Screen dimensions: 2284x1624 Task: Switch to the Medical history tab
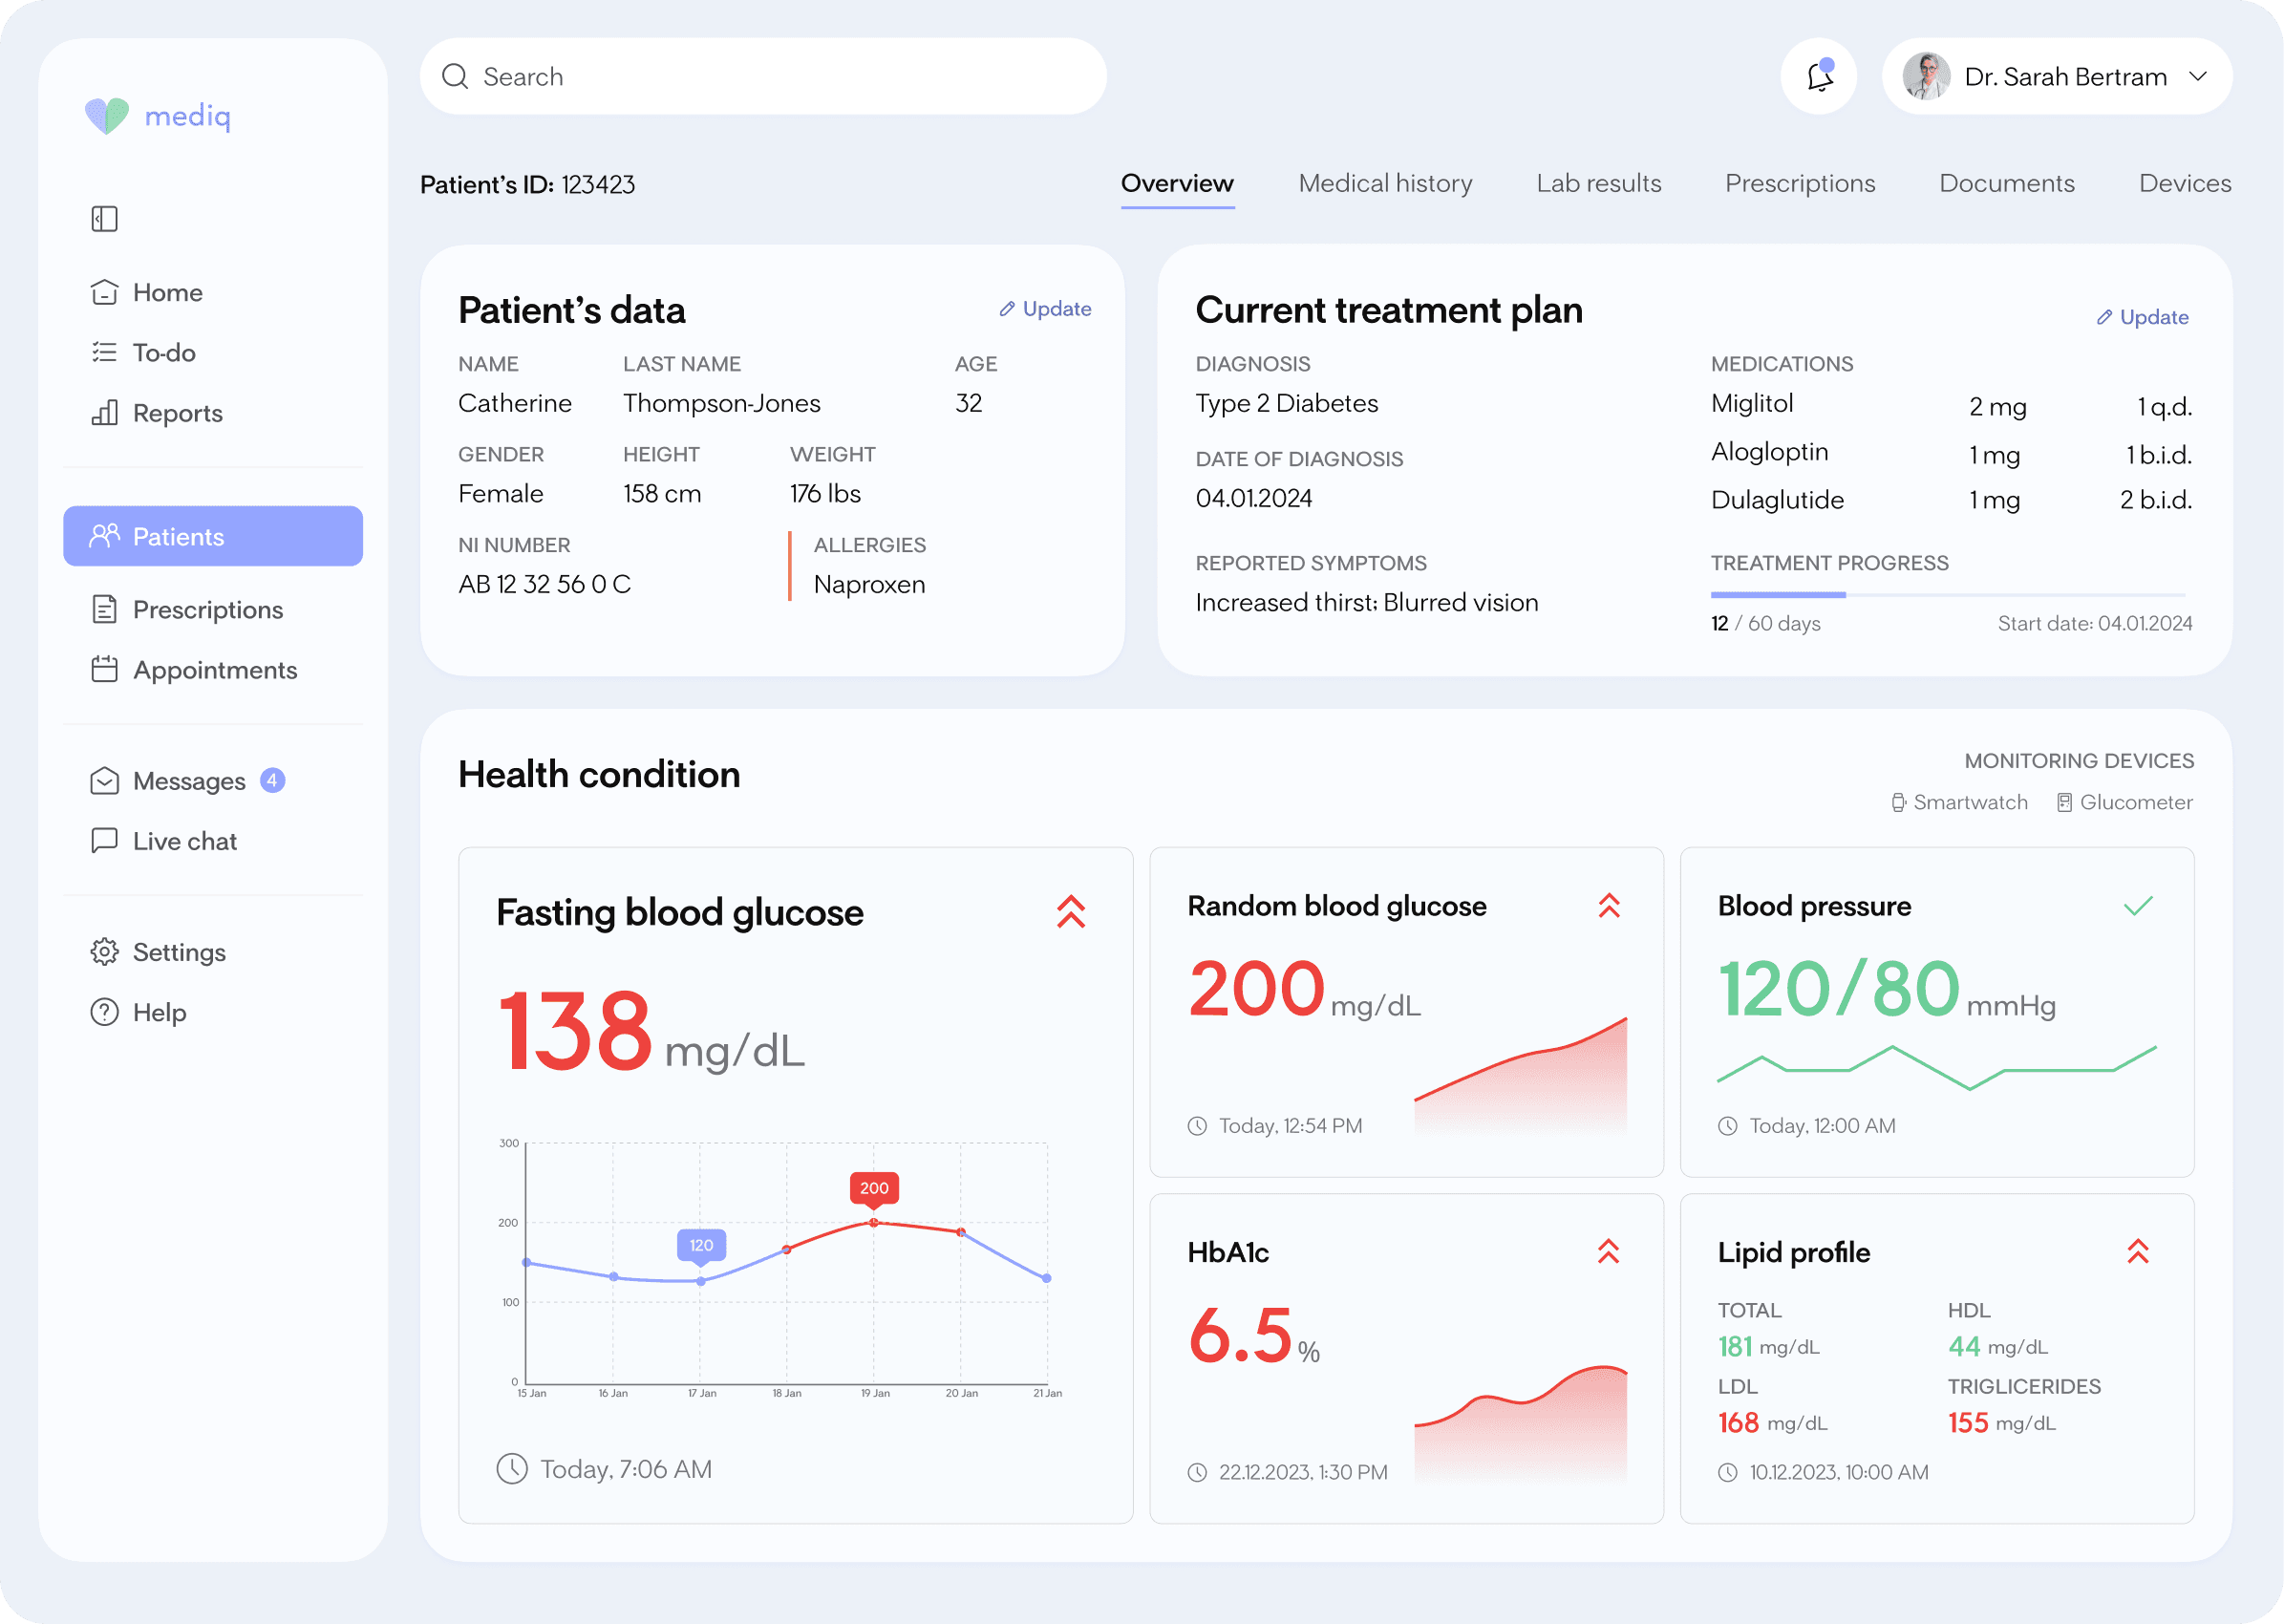1385,184
